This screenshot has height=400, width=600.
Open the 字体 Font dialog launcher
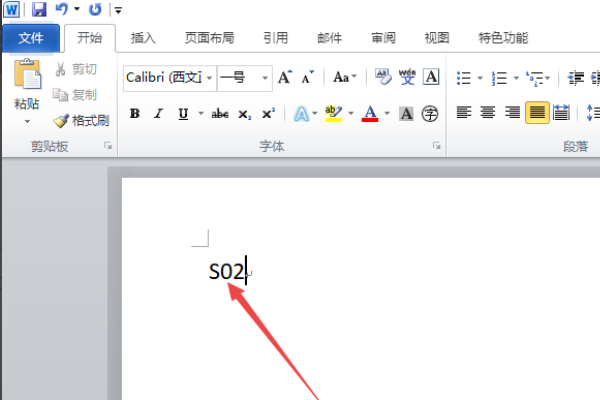click(436, 146)
